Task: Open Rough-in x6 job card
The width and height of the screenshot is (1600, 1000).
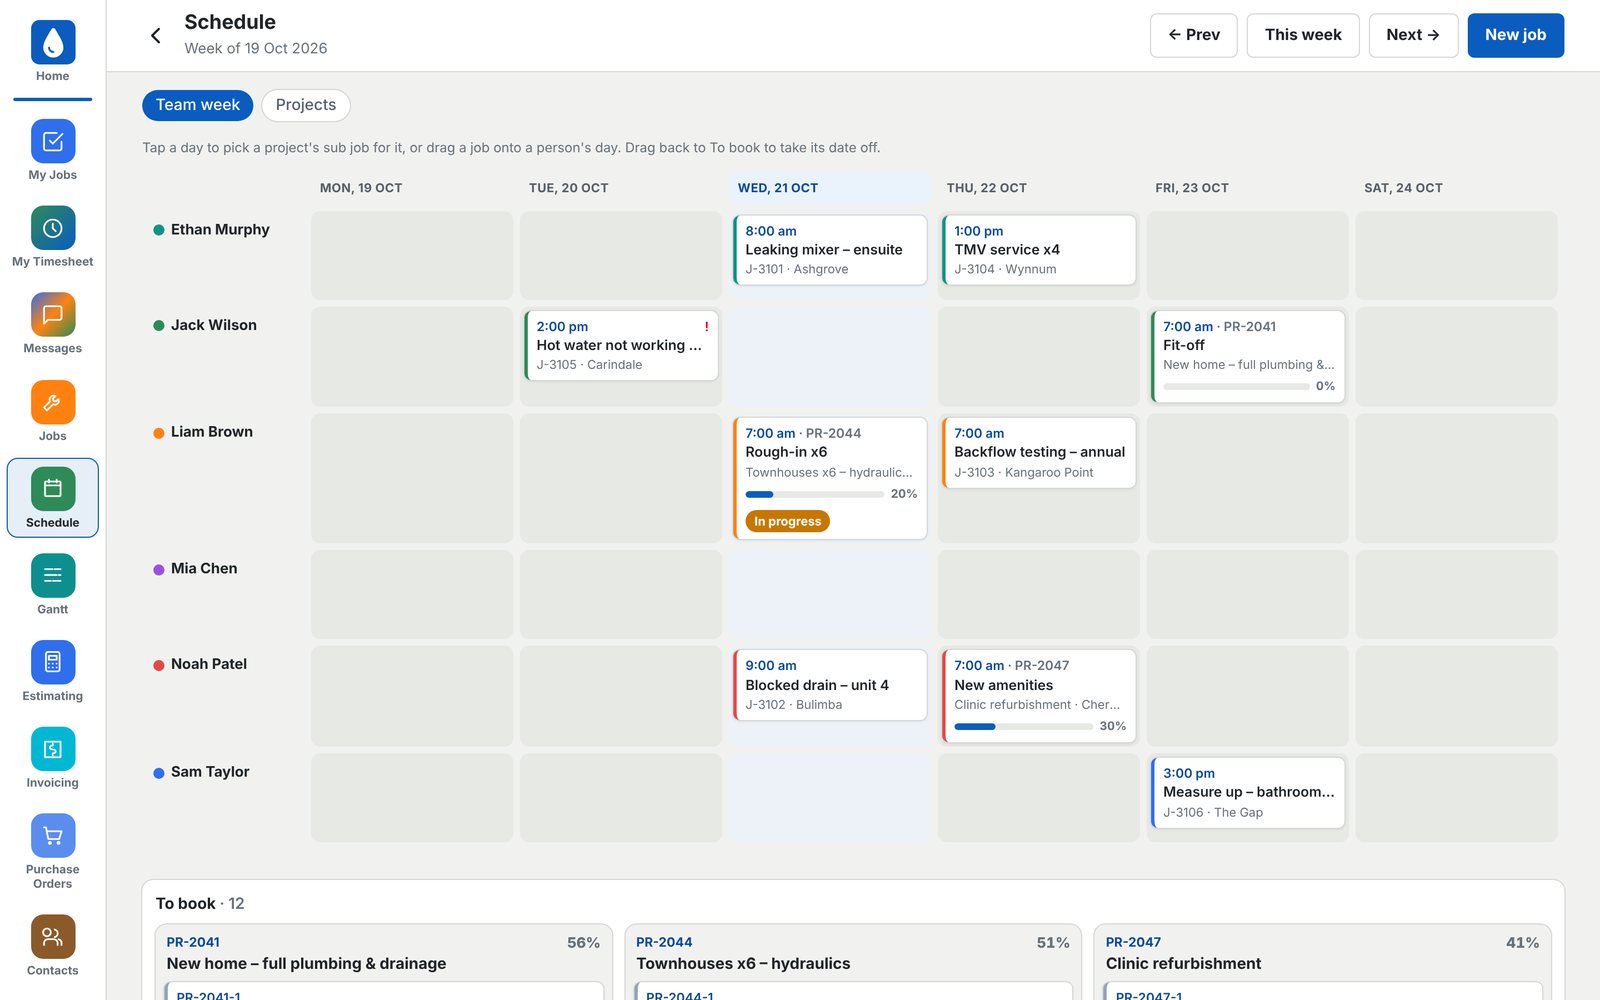Action: coord(830,478)
